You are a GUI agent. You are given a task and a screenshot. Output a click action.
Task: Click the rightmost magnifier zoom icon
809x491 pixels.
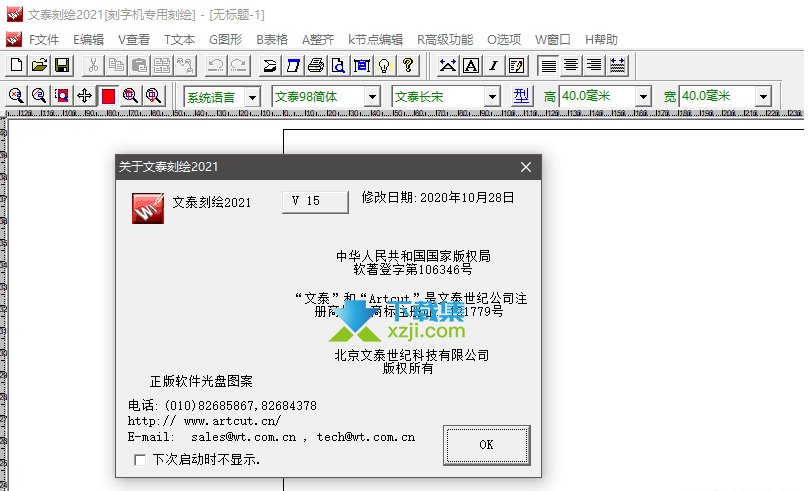click(153, 95)
